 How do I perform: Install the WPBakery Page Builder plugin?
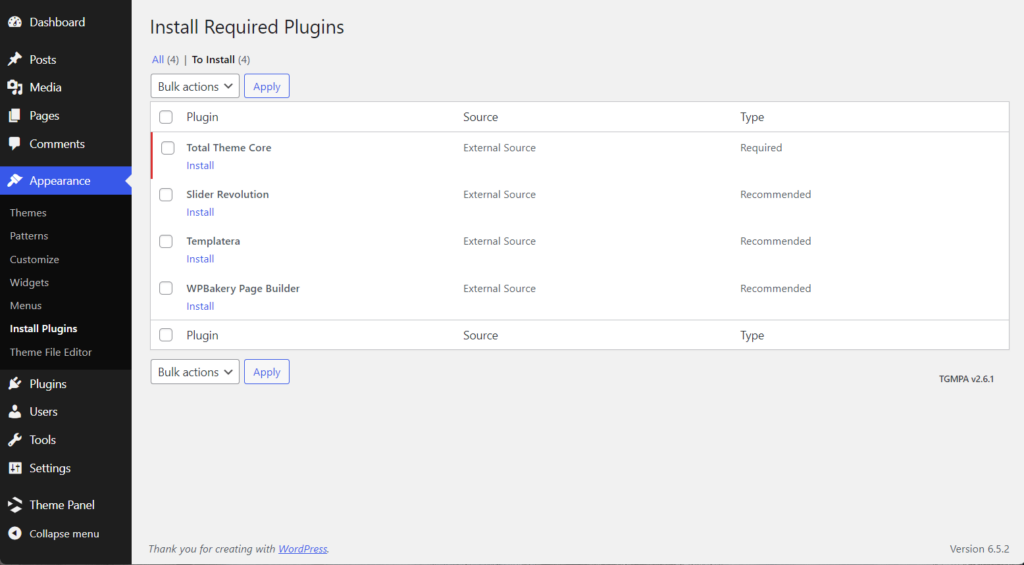pyautogui.click(x=200, y=306)
